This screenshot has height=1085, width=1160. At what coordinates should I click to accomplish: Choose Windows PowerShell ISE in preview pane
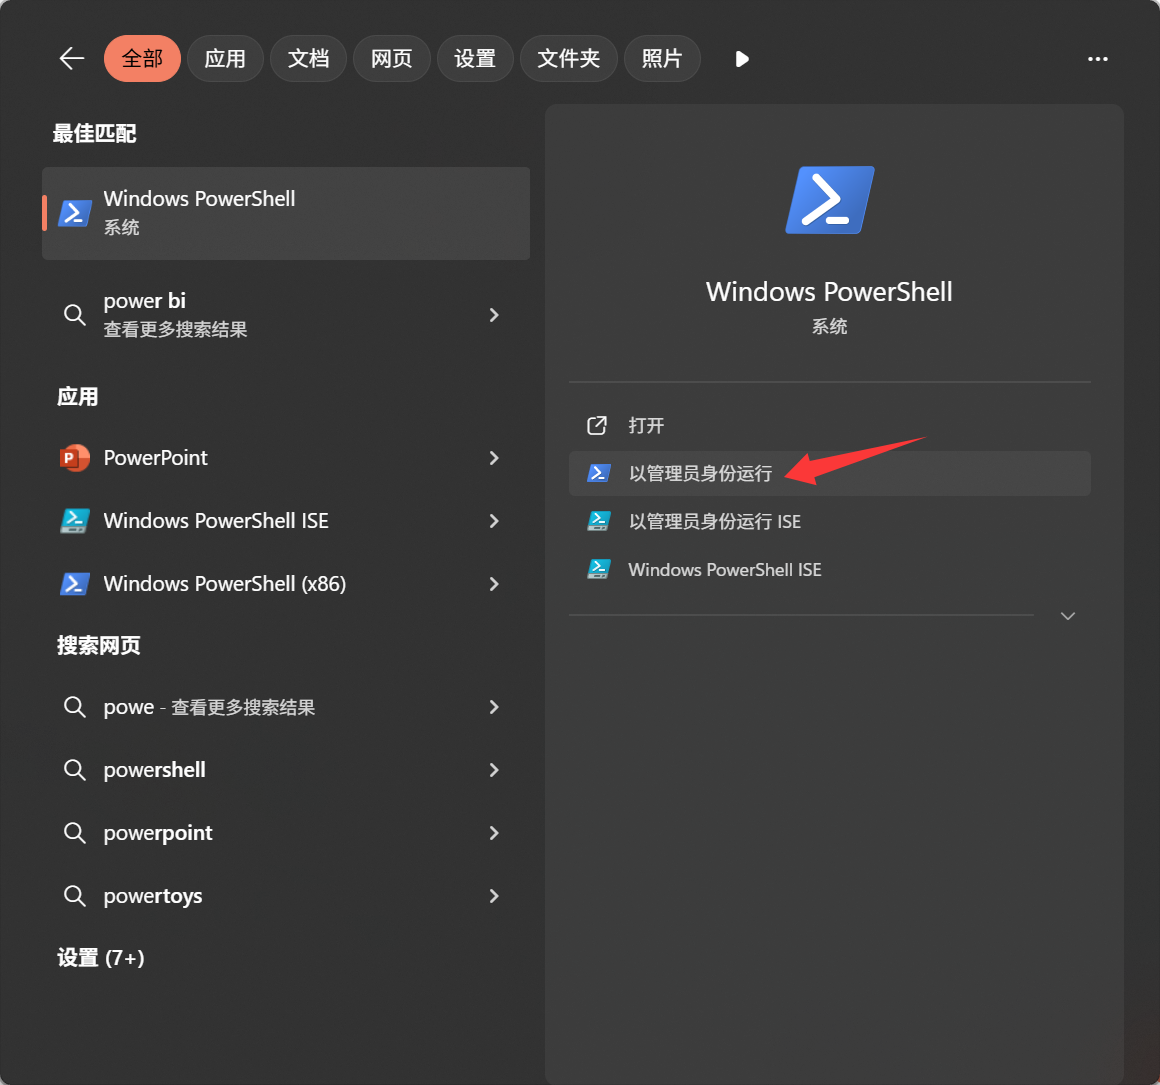point(829,569)
